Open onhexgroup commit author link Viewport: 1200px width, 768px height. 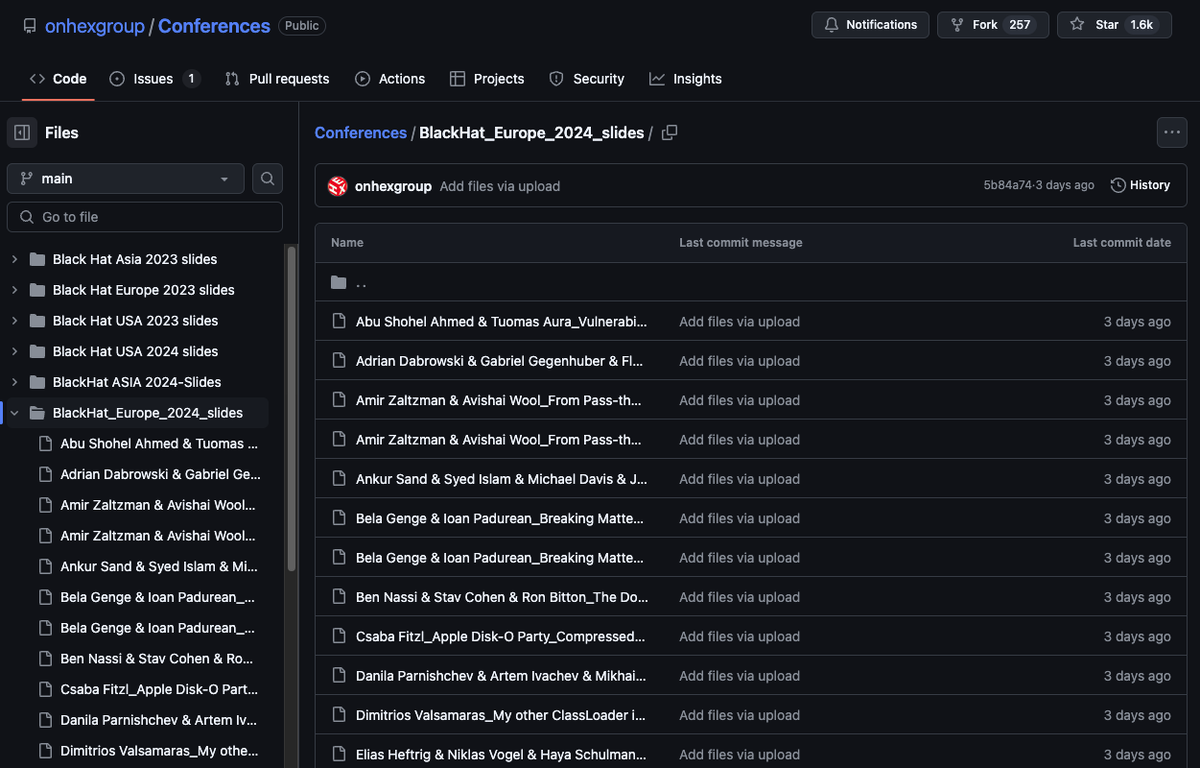393,186
